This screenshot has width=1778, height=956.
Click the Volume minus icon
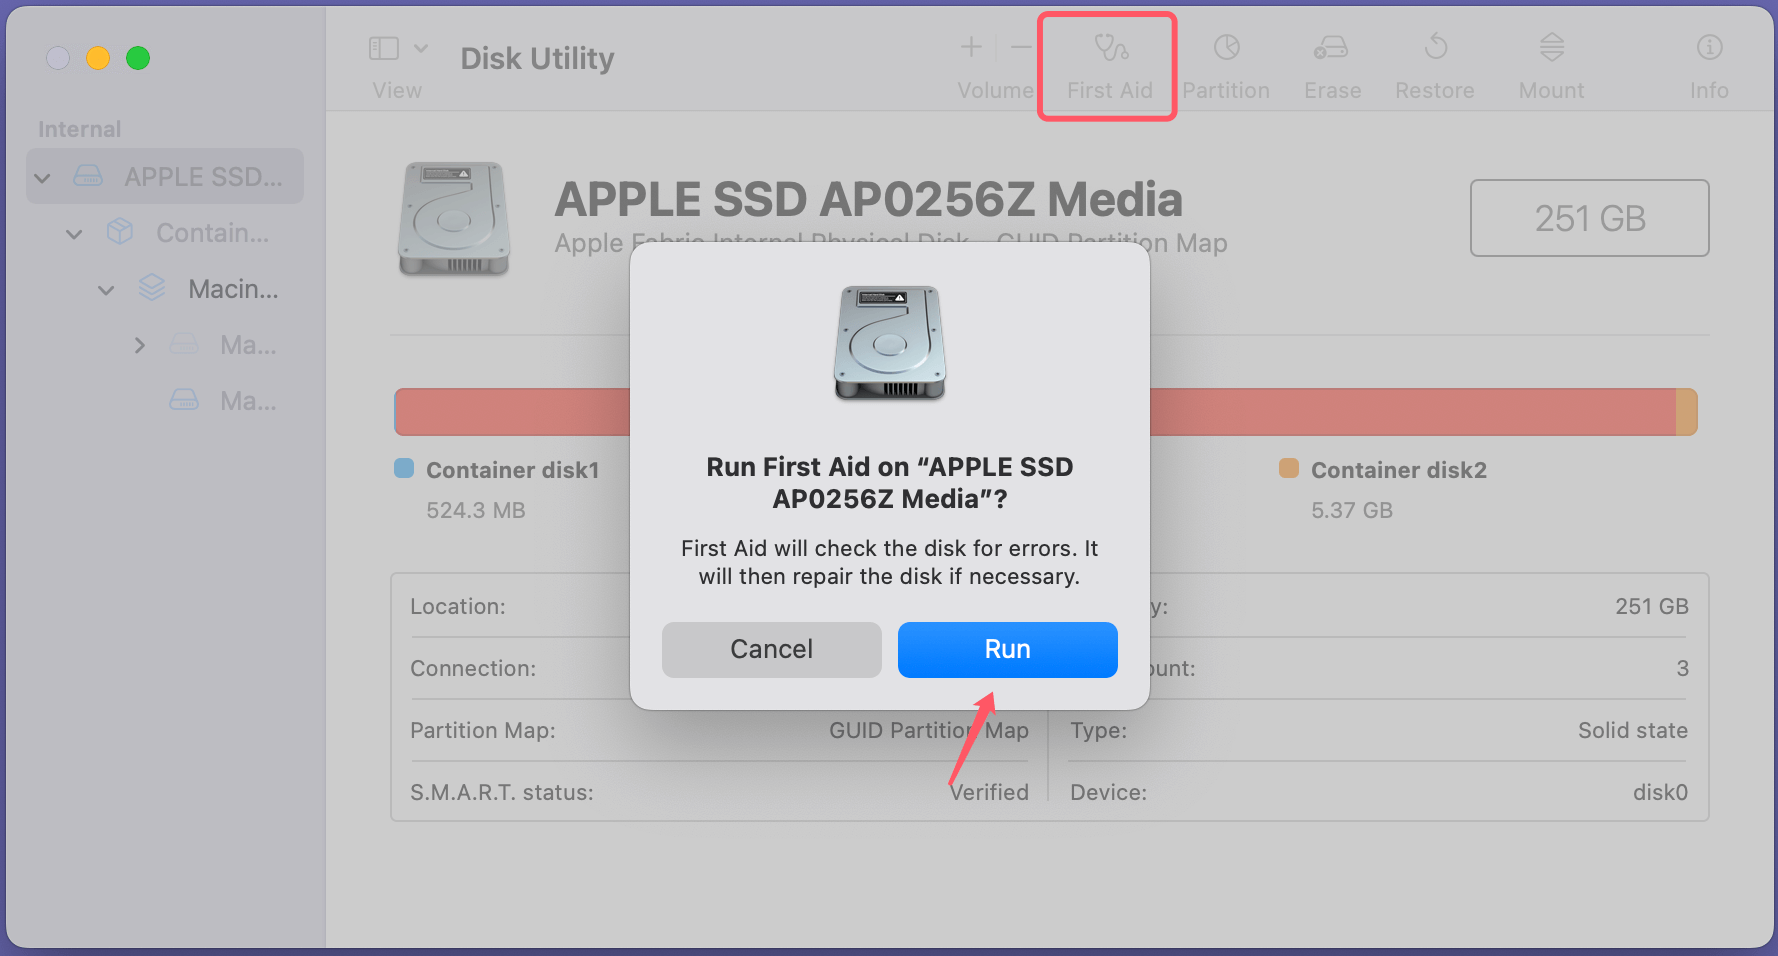[x=1020, y=46]
